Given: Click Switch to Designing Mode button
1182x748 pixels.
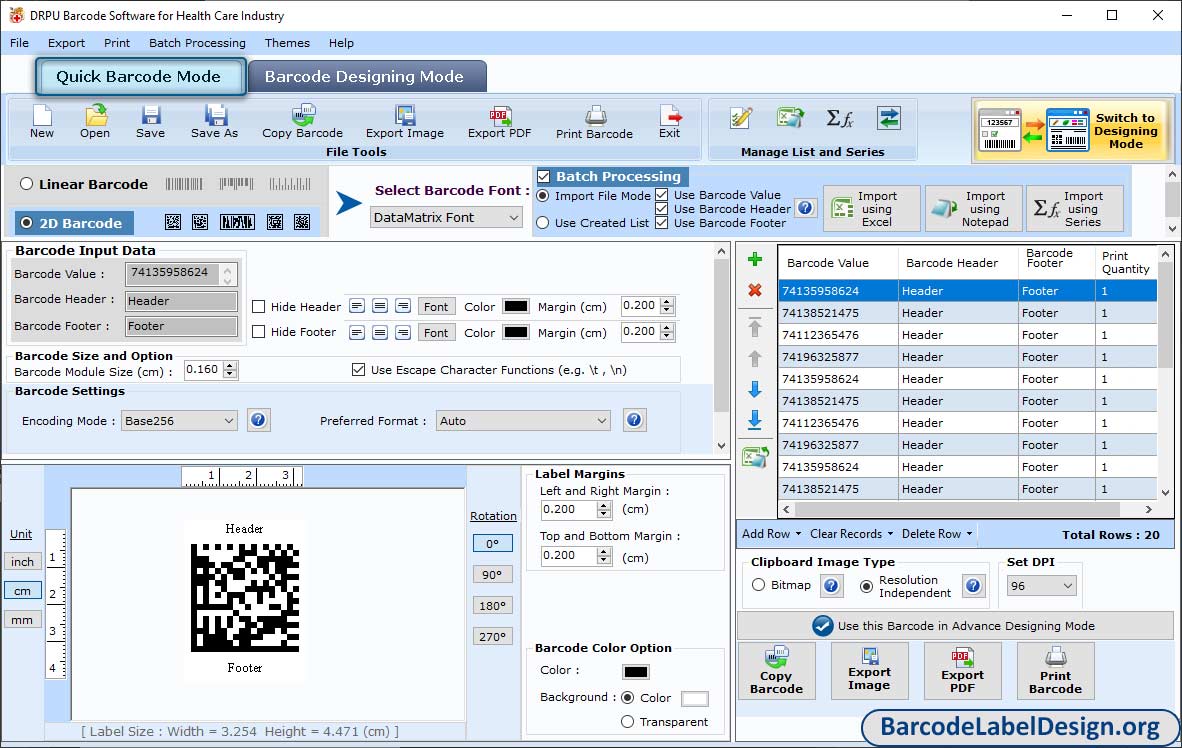Looking at the screenshot, I should click(x=1071, y=130).
